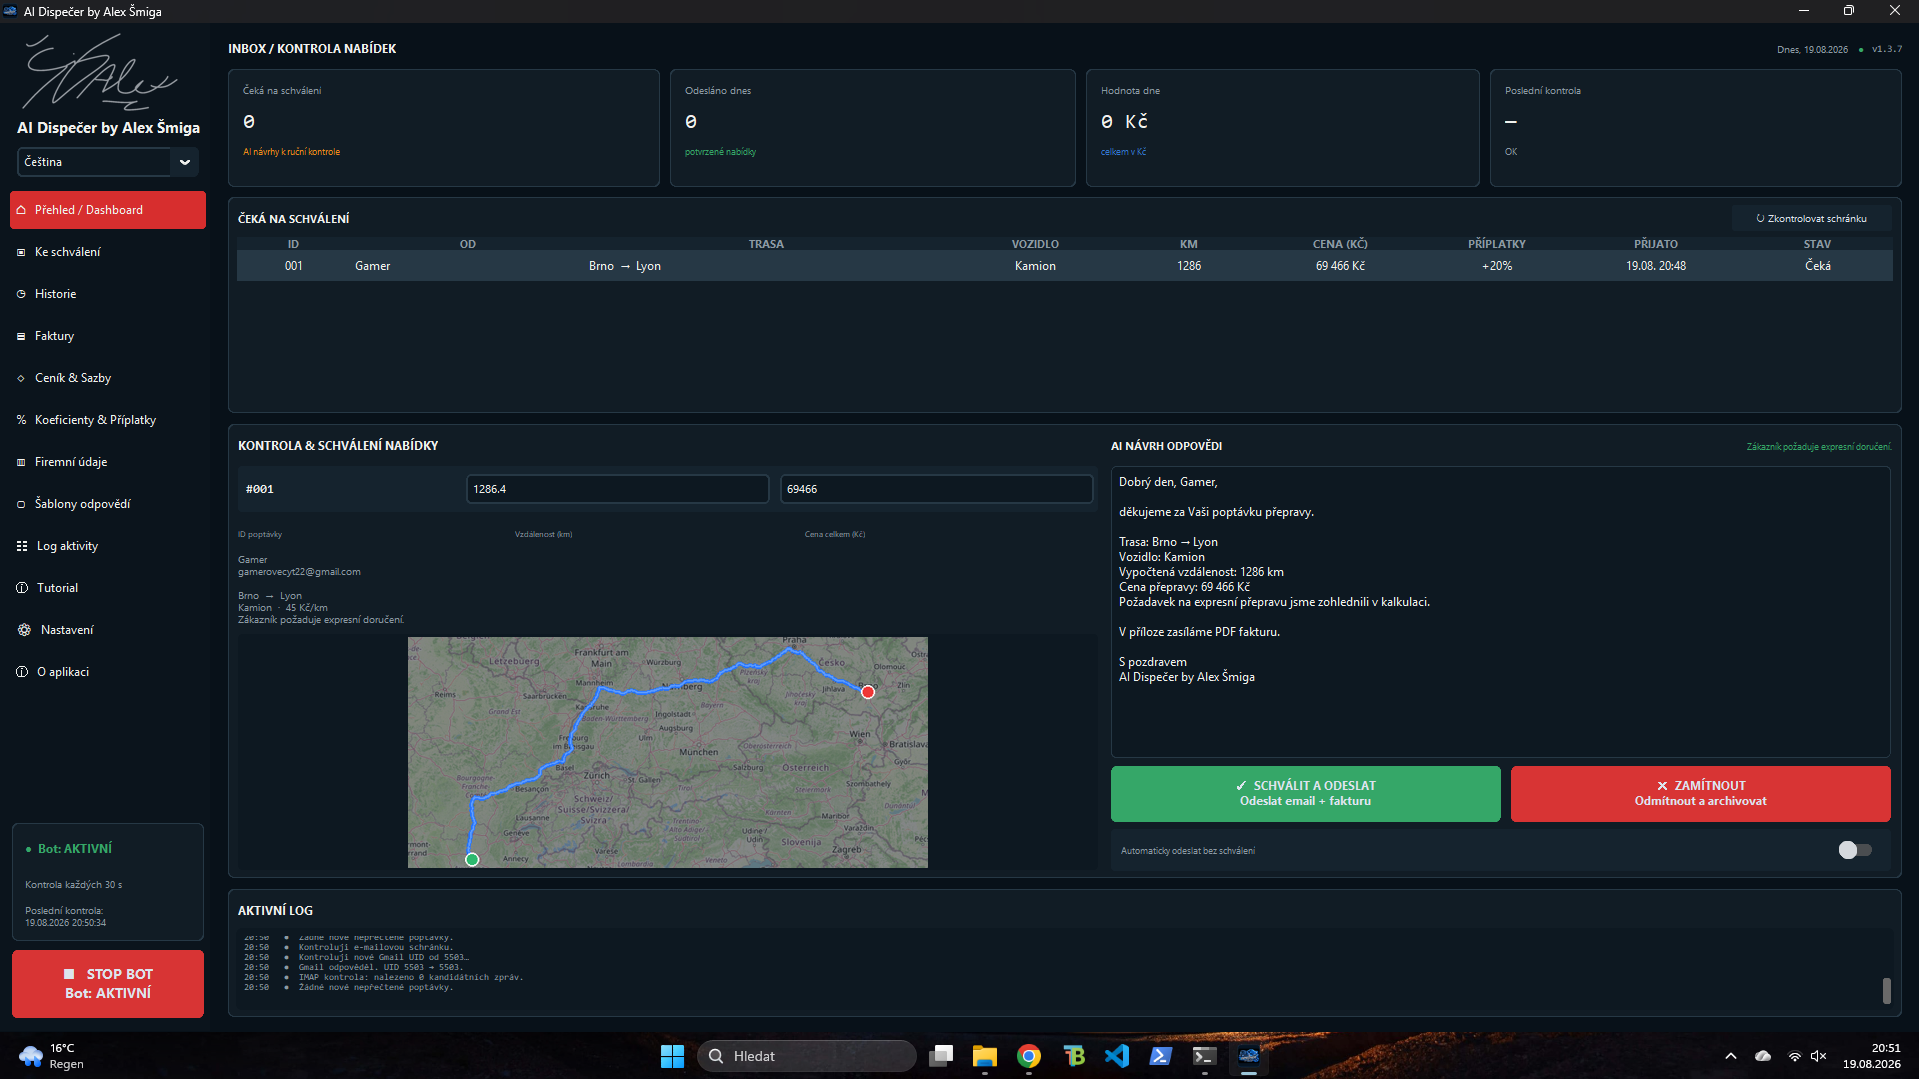Click the Hodnota dne stat card
1919x1079 pixels.
point(1282,128)
